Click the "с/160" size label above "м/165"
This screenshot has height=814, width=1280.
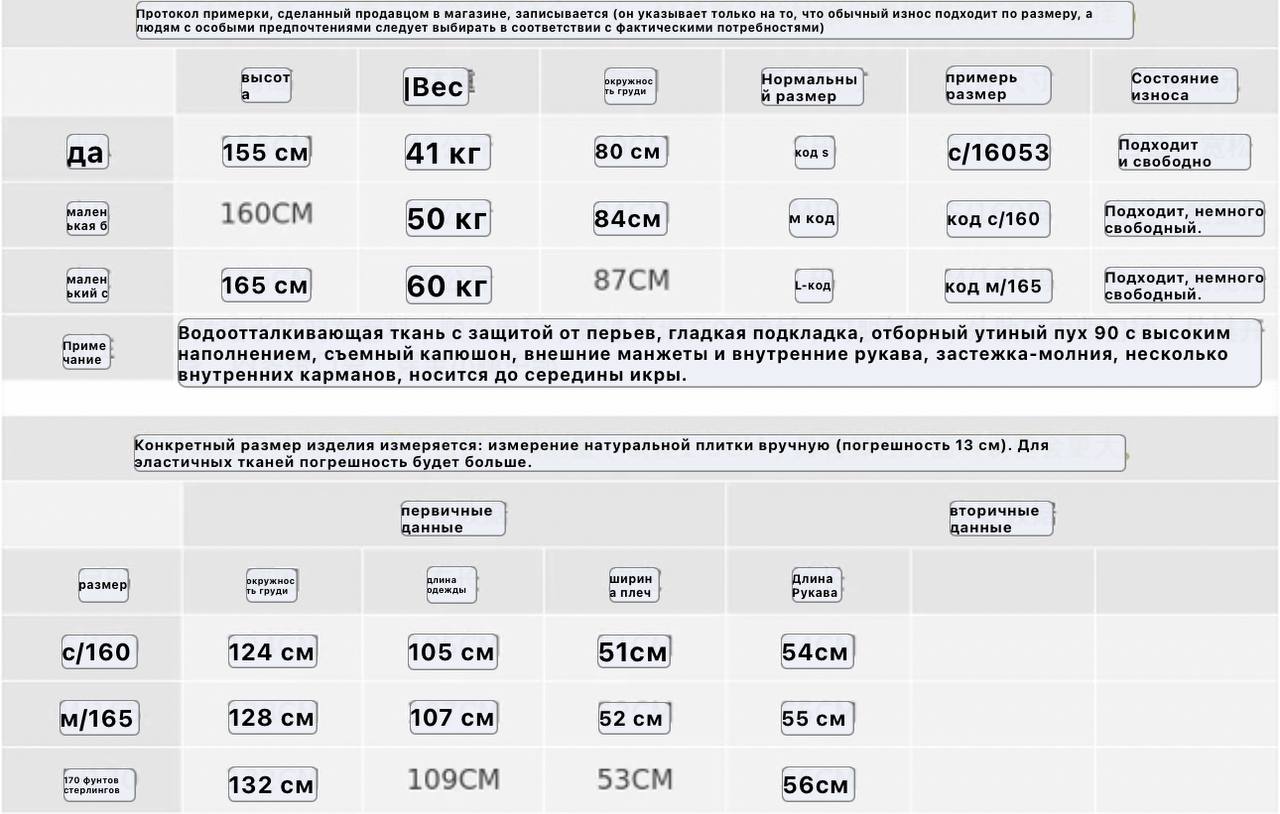tap(99, 652)
